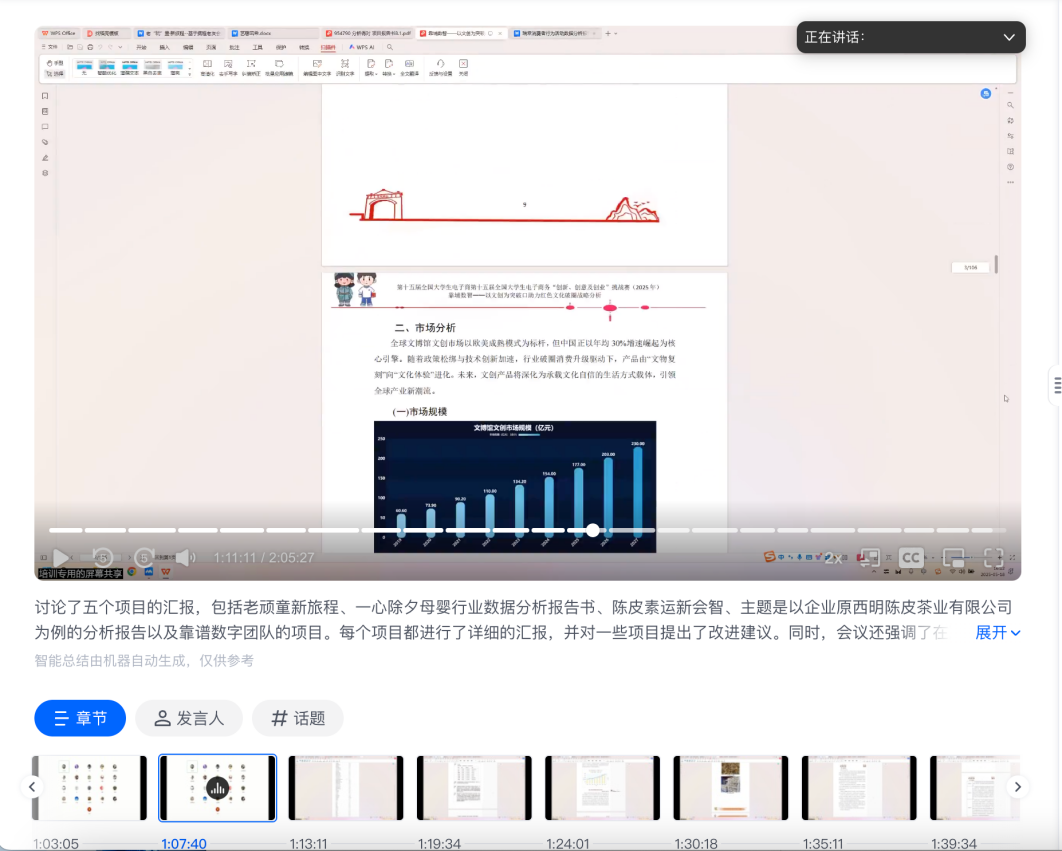Click the video progress bar handle

(593, 530)
